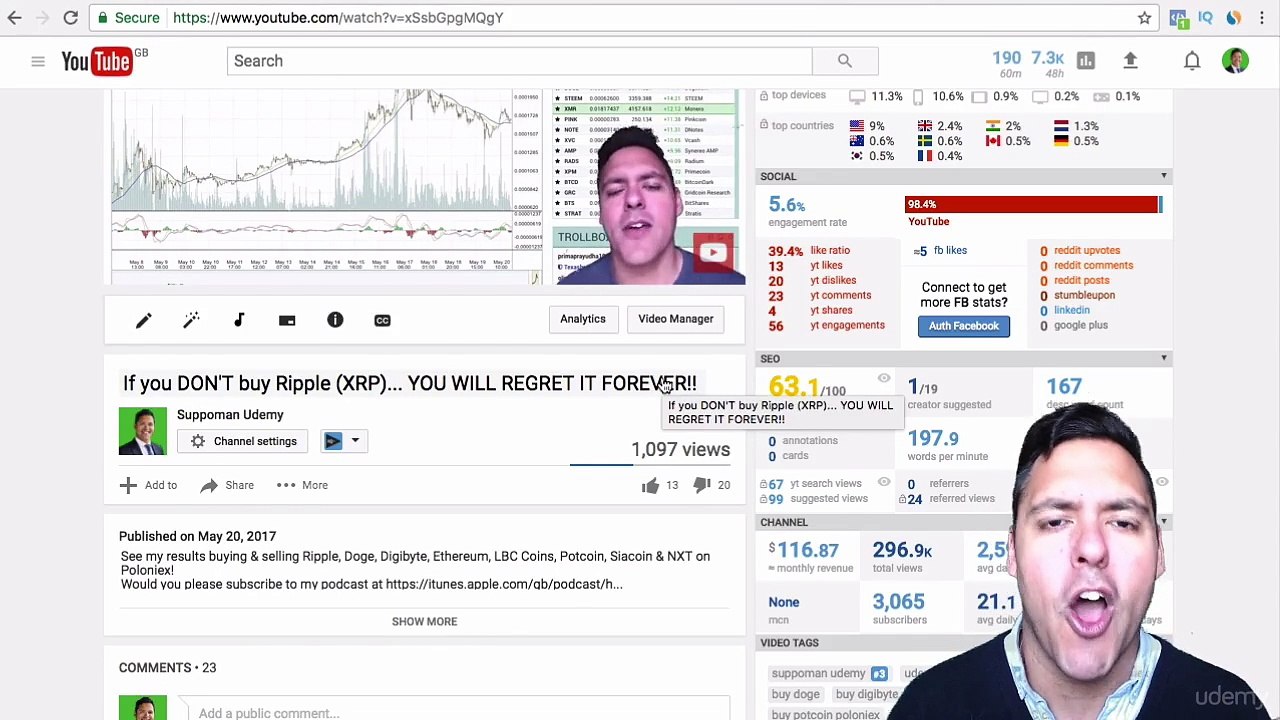This screenshot has height=720, width=1280.
Task: Click the 3,065 subscribers stat
Action: tap(898, 602)
